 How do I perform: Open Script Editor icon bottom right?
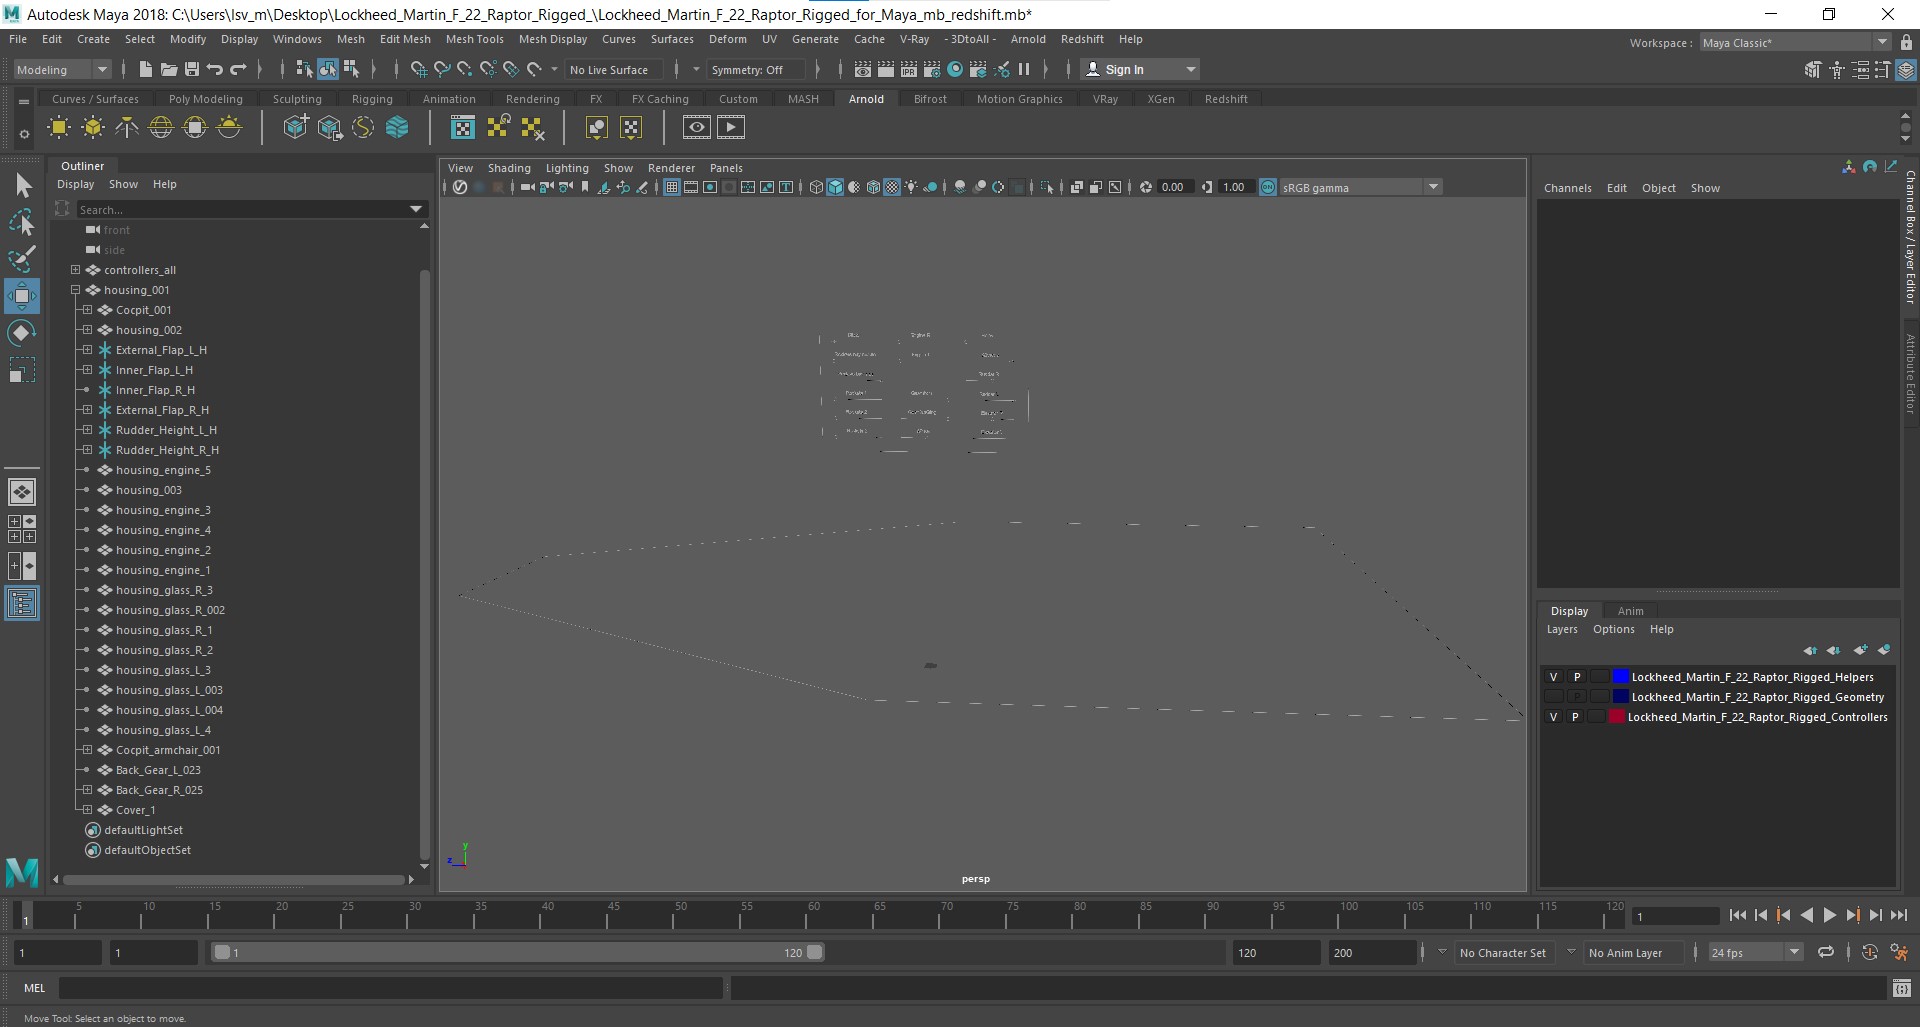tap(1901, 988)
